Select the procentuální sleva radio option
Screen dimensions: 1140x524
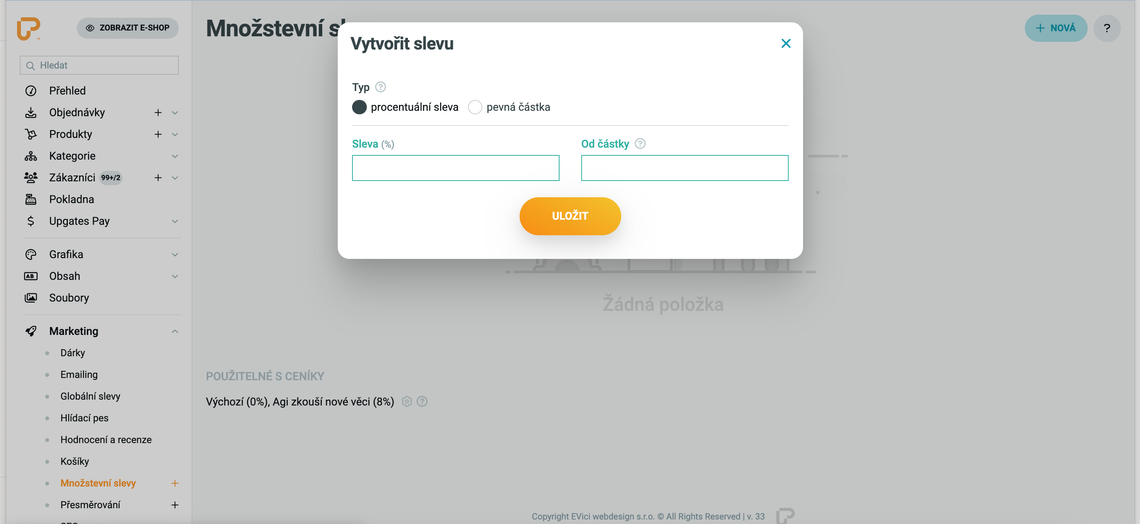[x=360, y=107]
